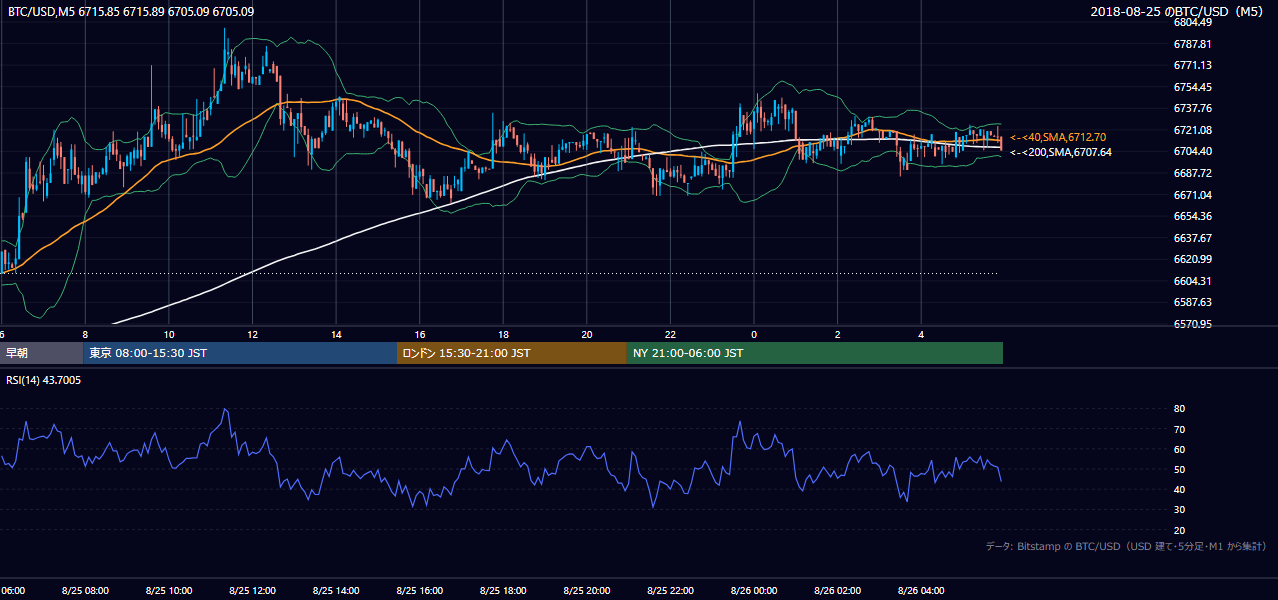Click the bottom date label 8/25 12:00
This screenshot has width=1278, height=600.
click(x=252, y=591)
